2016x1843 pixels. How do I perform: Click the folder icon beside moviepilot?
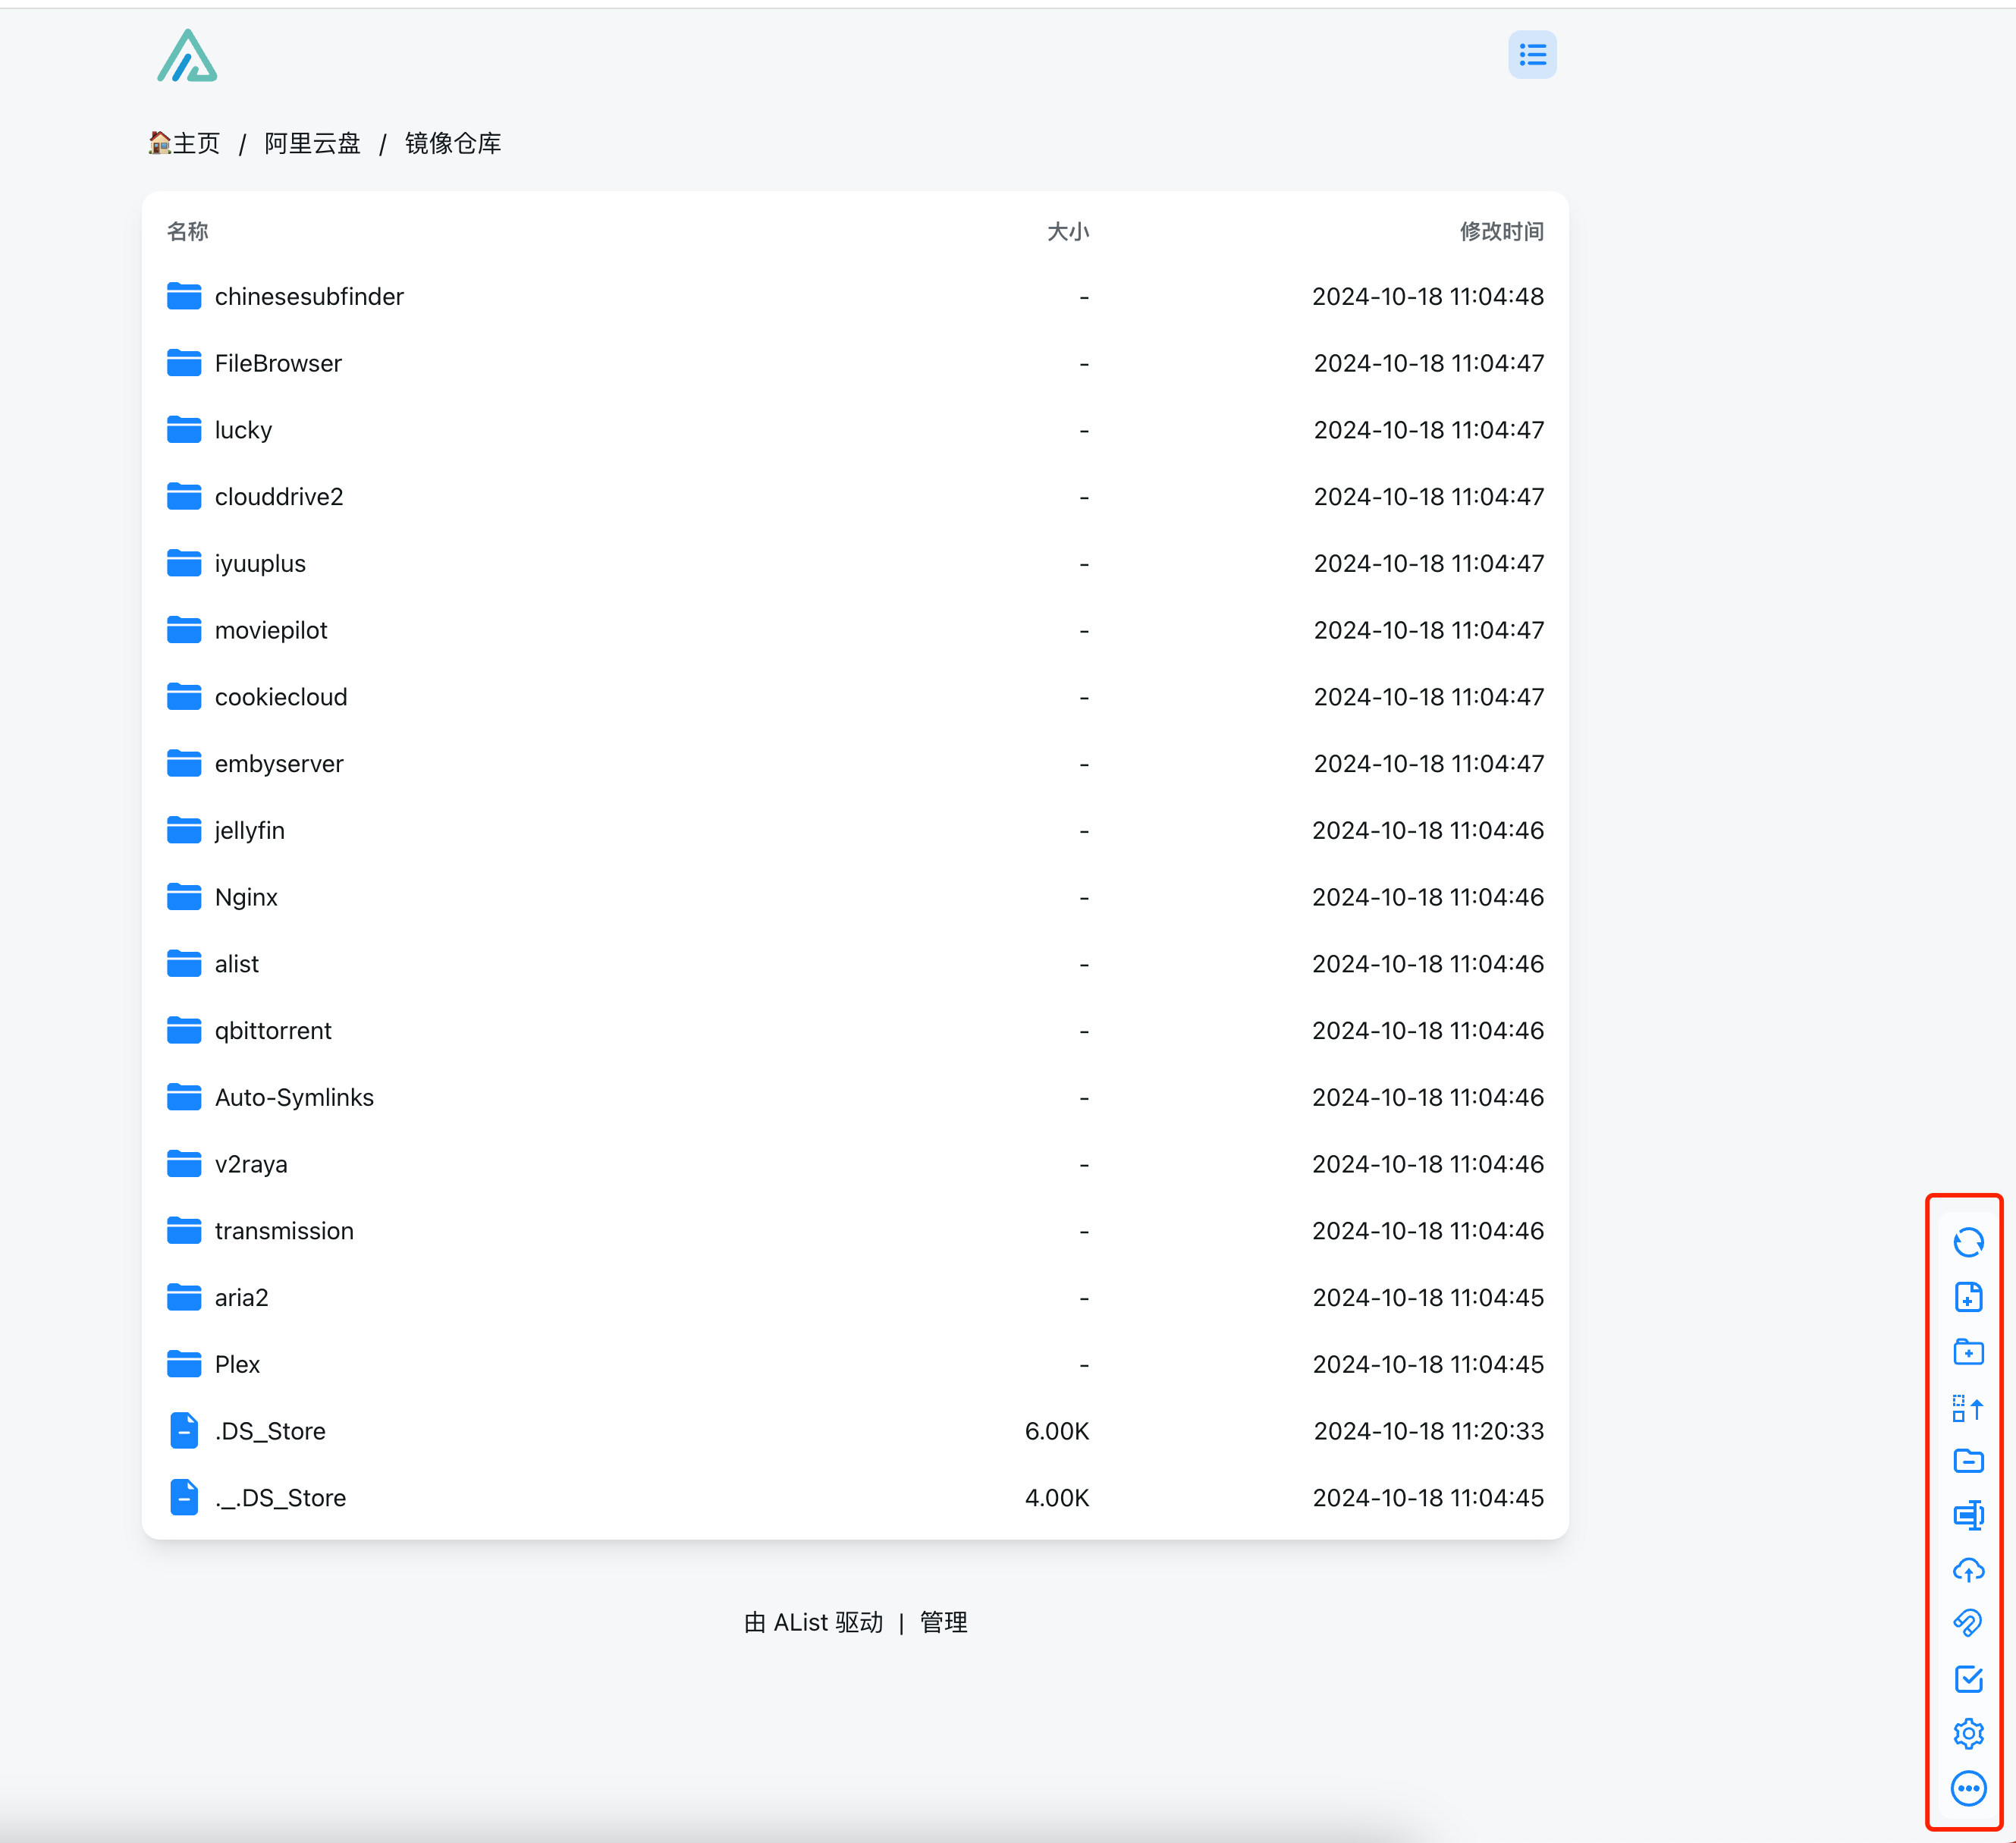pos(184,630)
